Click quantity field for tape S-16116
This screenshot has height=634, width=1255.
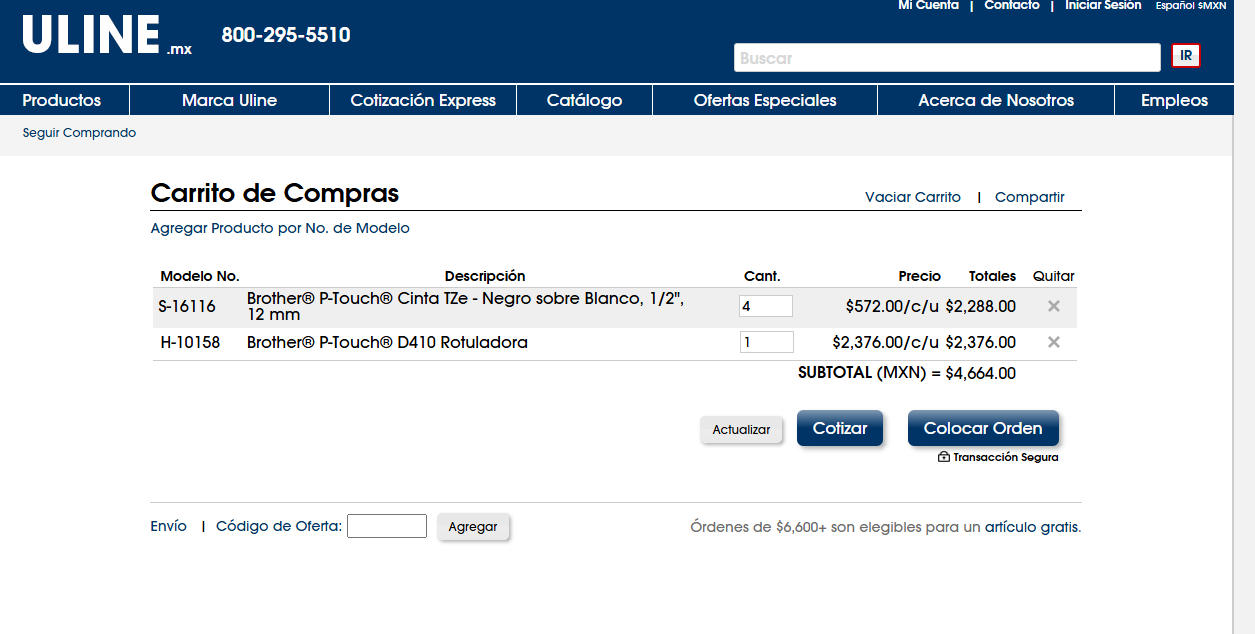pyautogui.click(x=765, y=306)
